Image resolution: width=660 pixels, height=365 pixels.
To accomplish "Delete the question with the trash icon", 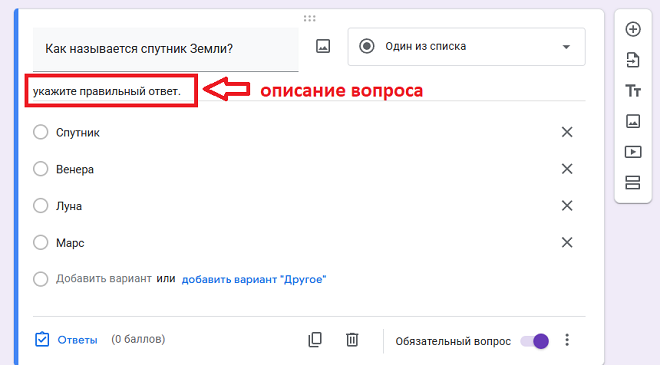I will coord(352,339).
